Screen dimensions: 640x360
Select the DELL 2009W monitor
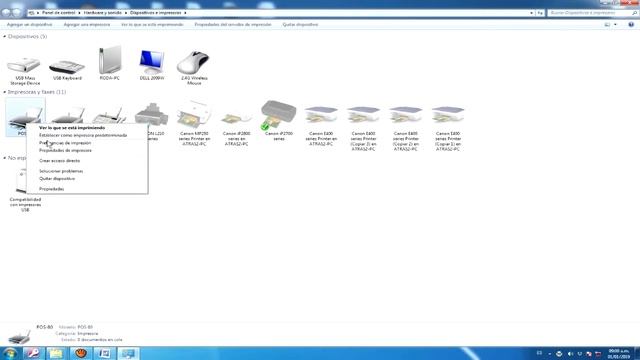(152, 64)
